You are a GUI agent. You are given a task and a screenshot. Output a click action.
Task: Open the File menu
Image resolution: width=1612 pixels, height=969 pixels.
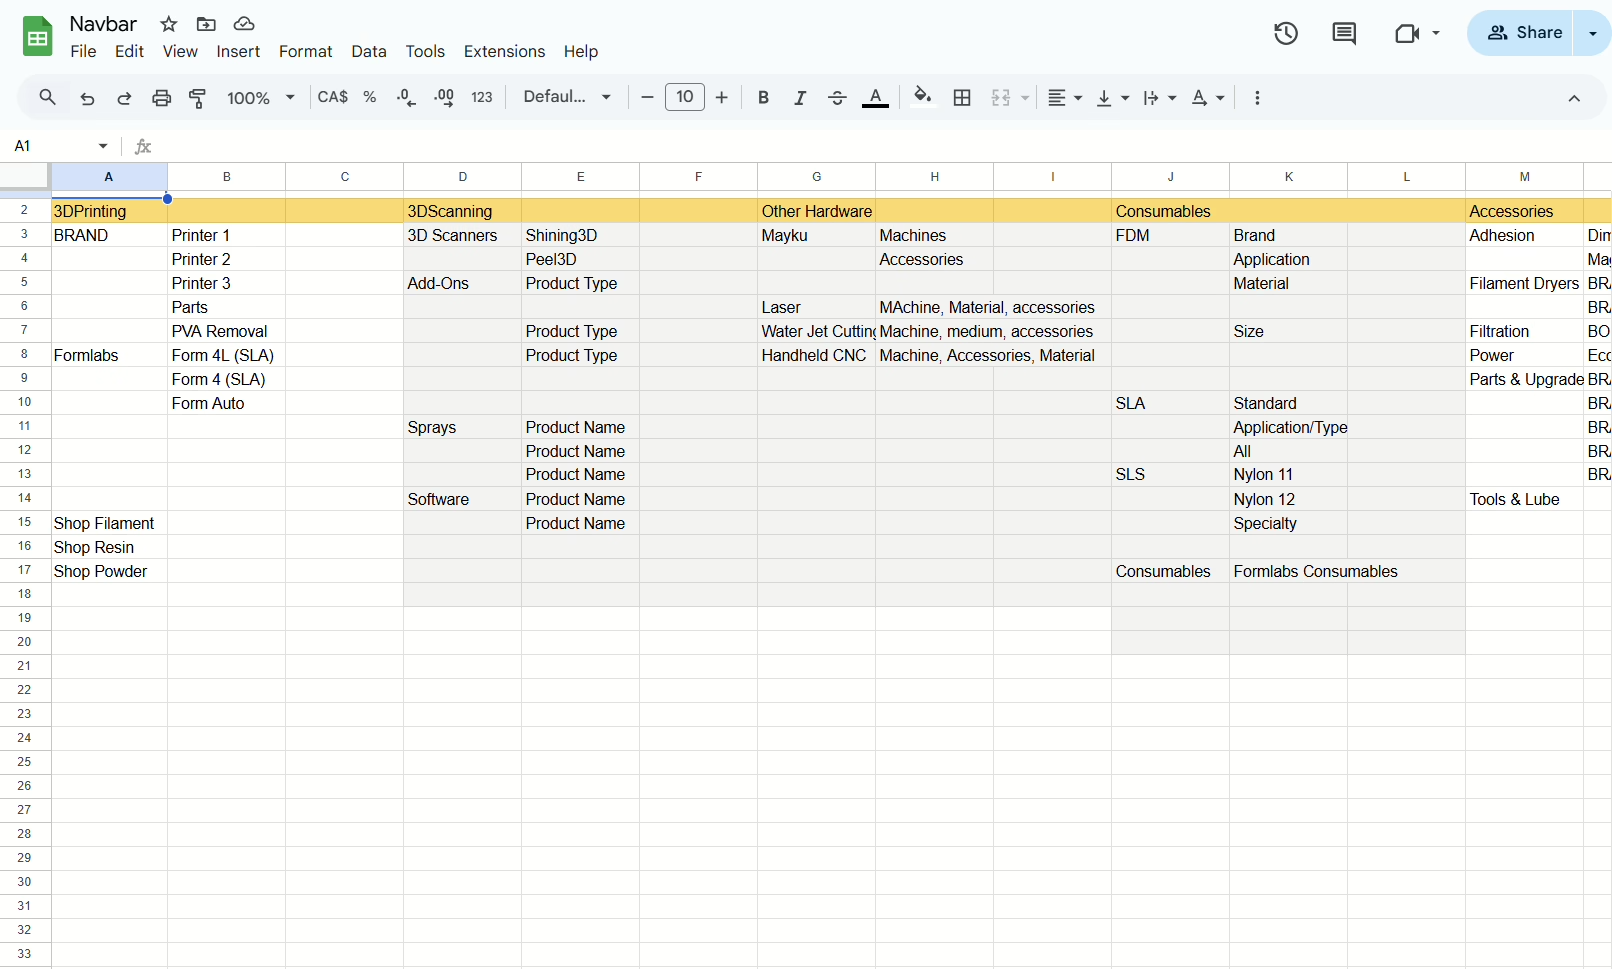point(83,51)
